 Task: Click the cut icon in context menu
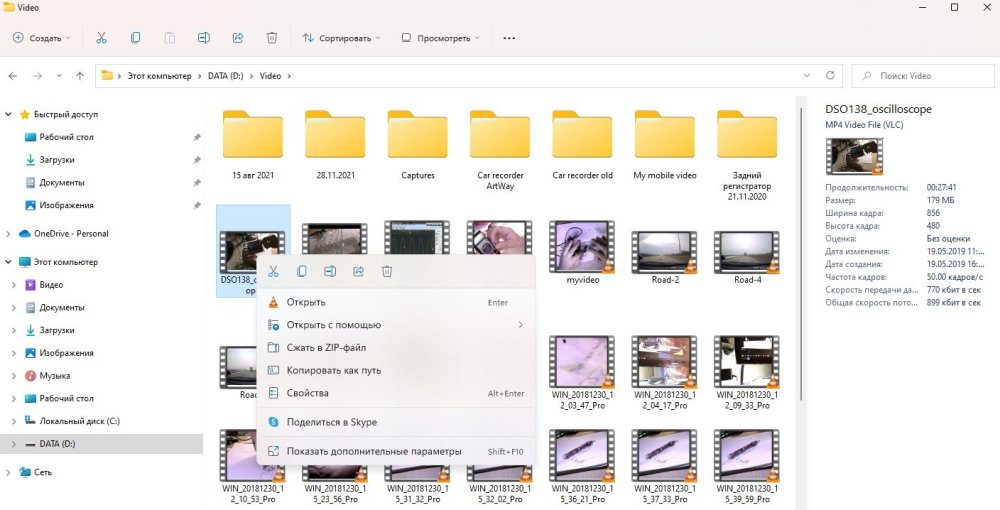click(273, 271)
